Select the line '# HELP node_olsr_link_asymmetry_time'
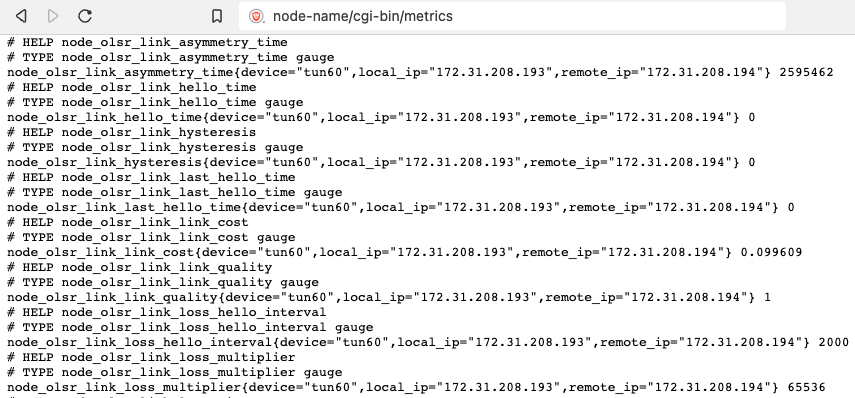This screenshot has width=855, height=398. 147,42
